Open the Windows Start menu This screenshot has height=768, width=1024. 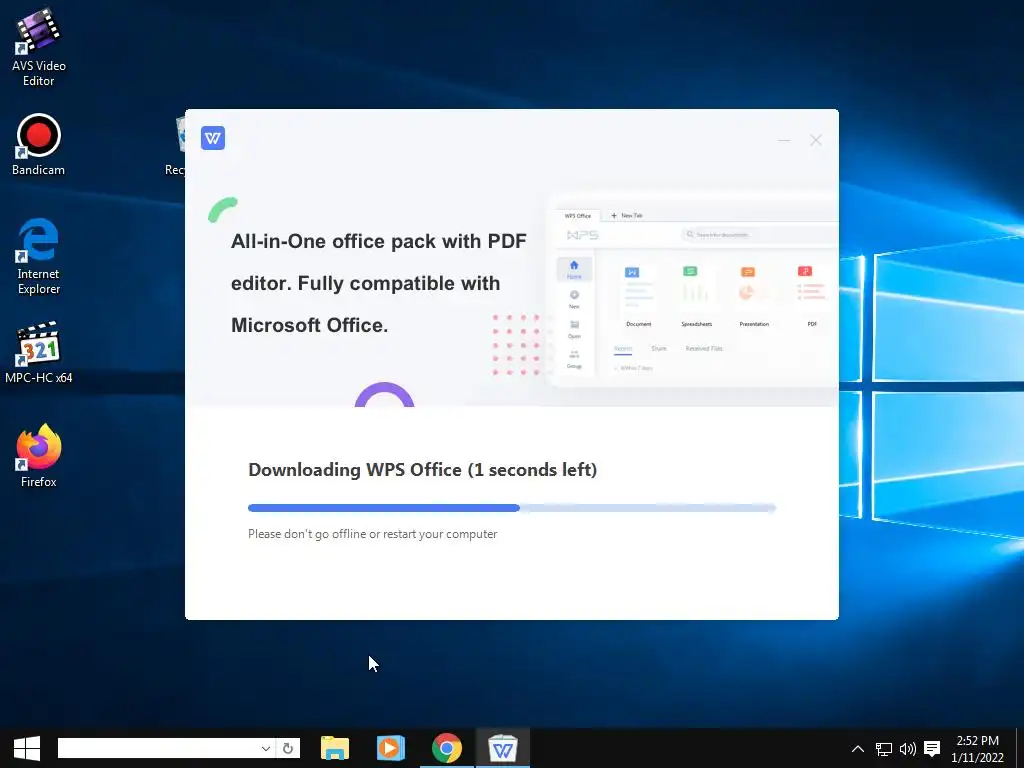27,748
